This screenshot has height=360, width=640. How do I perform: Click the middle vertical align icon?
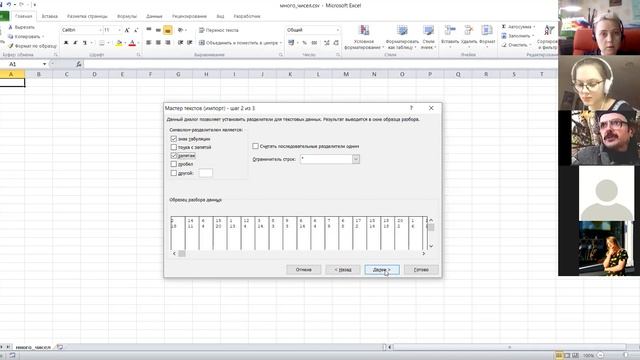click(x=158, y=30)
